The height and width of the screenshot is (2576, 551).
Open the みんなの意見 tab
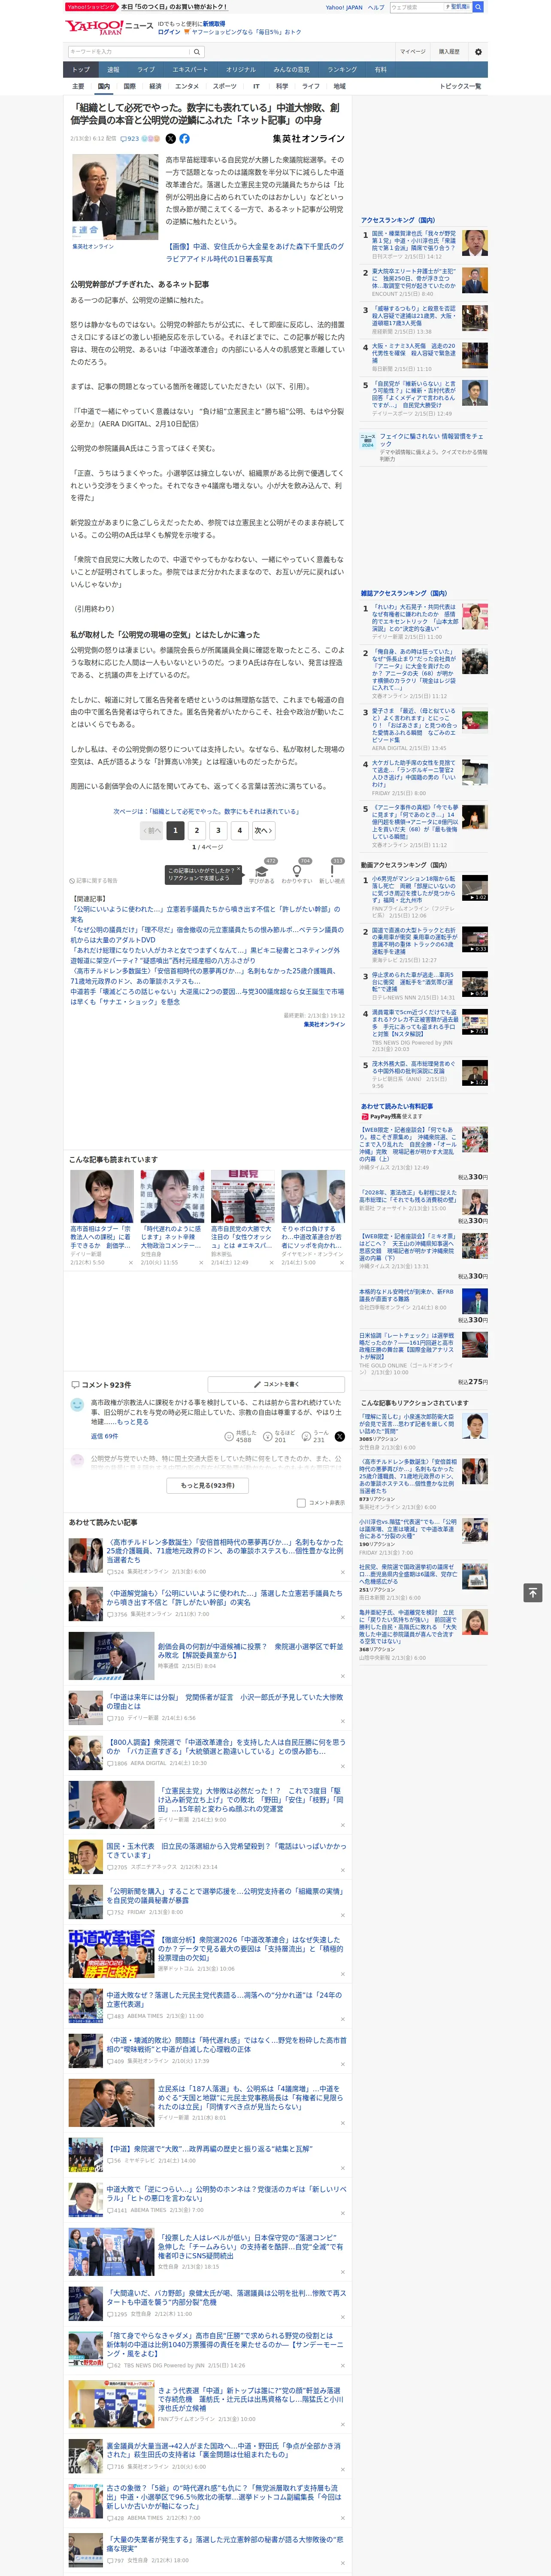(x=292, y=70)
